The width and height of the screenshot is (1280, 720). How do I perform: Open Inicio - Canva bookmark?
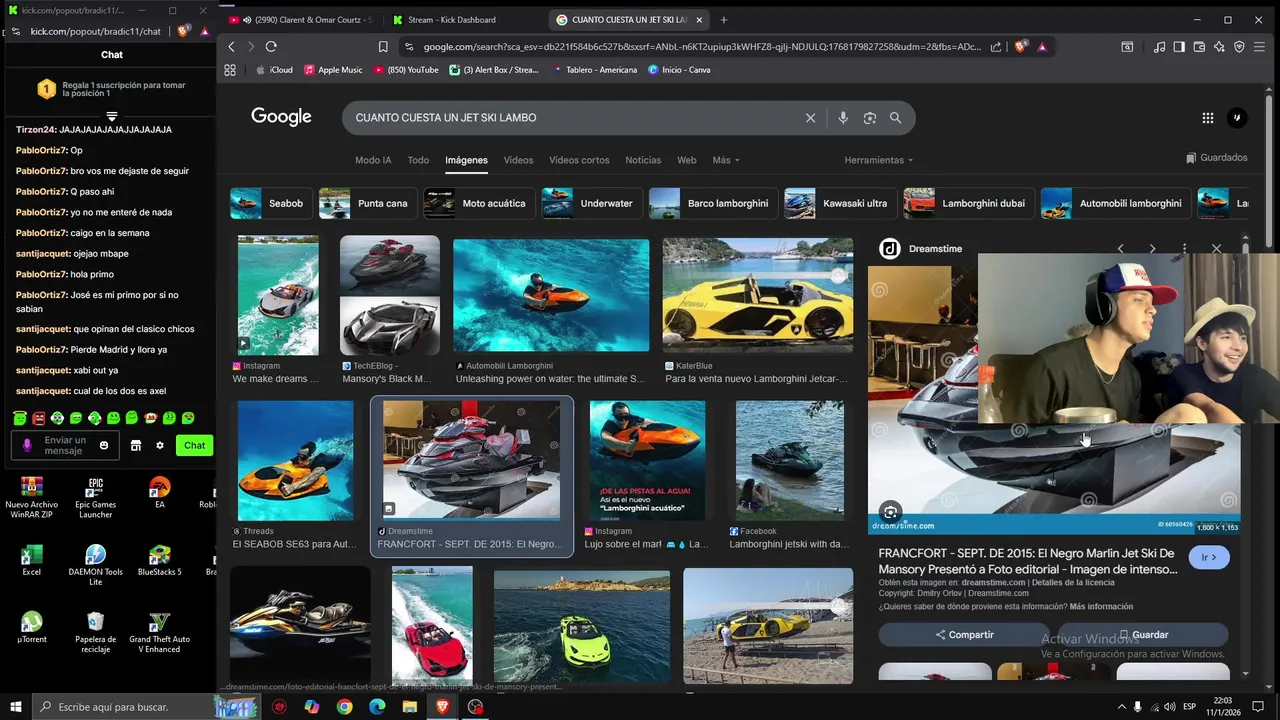pos(679,70)
